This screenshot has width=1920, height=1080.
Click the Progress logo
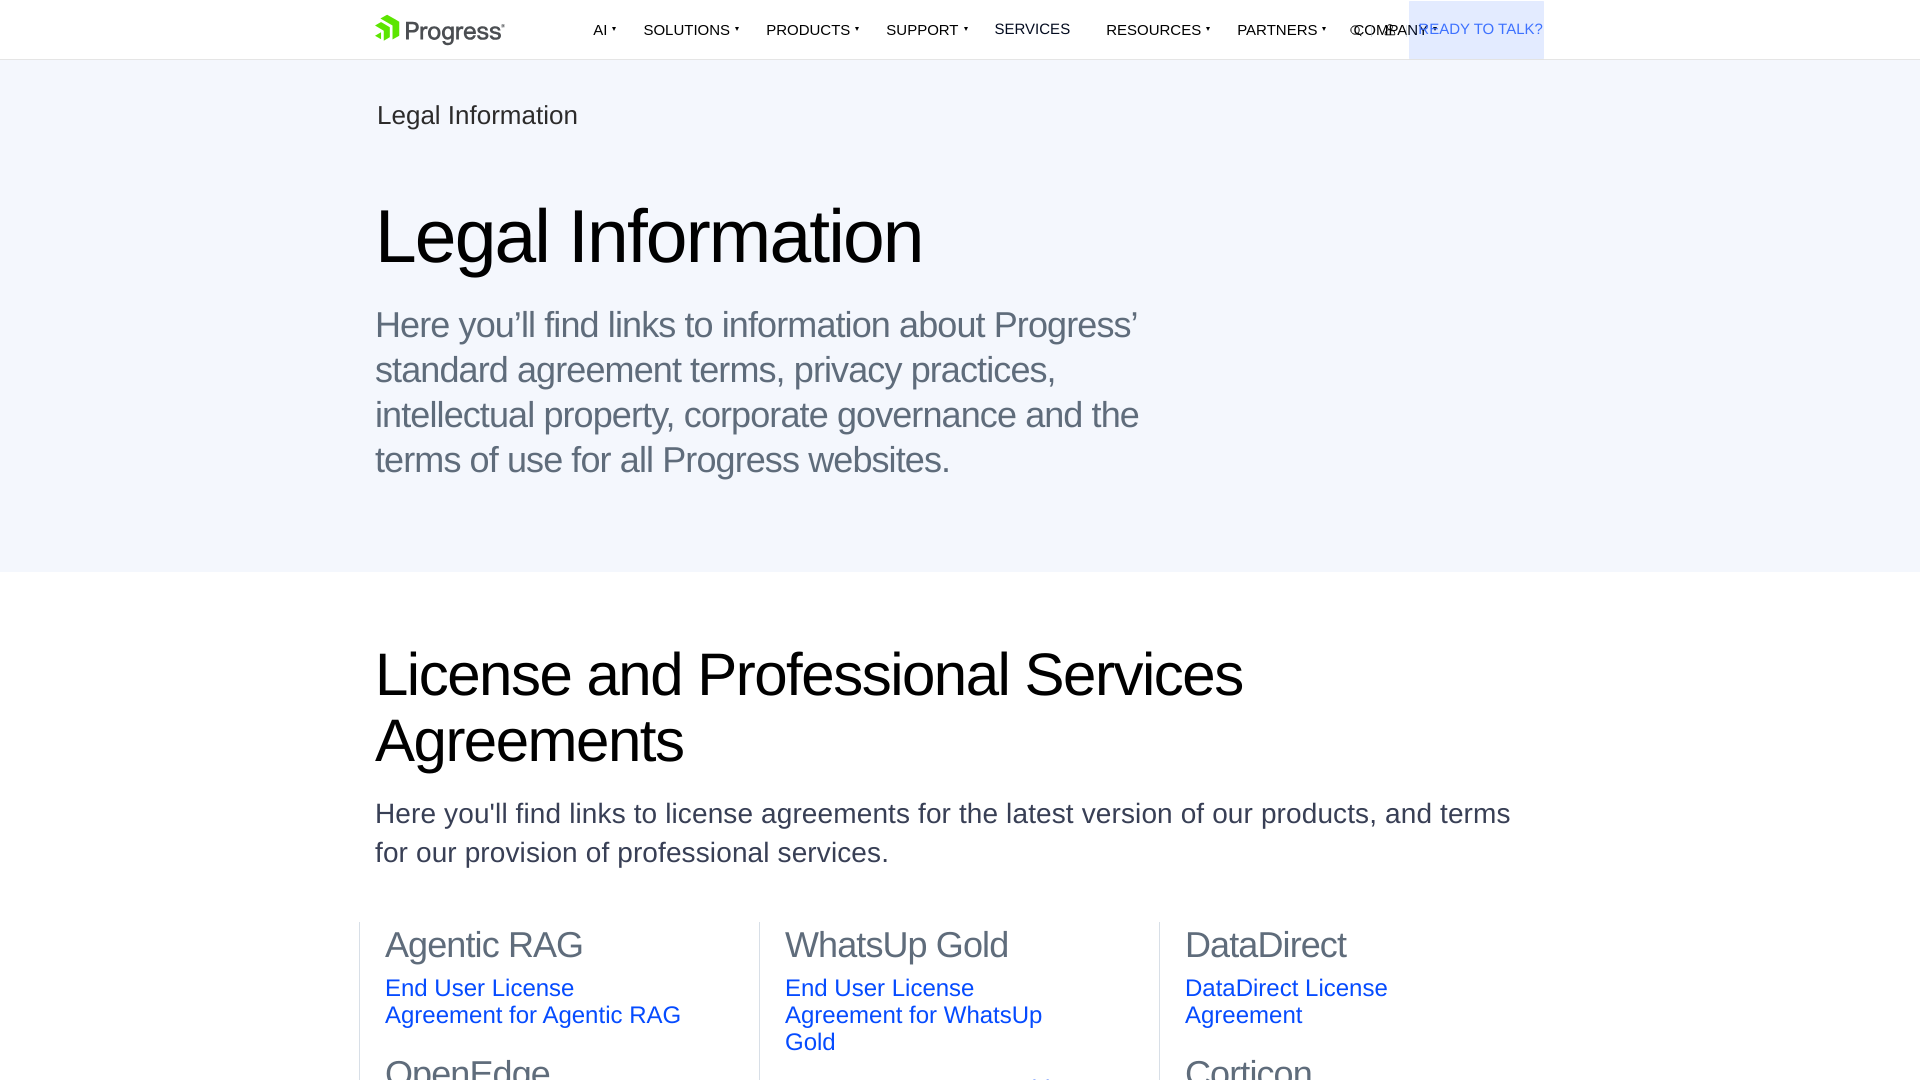439,30
